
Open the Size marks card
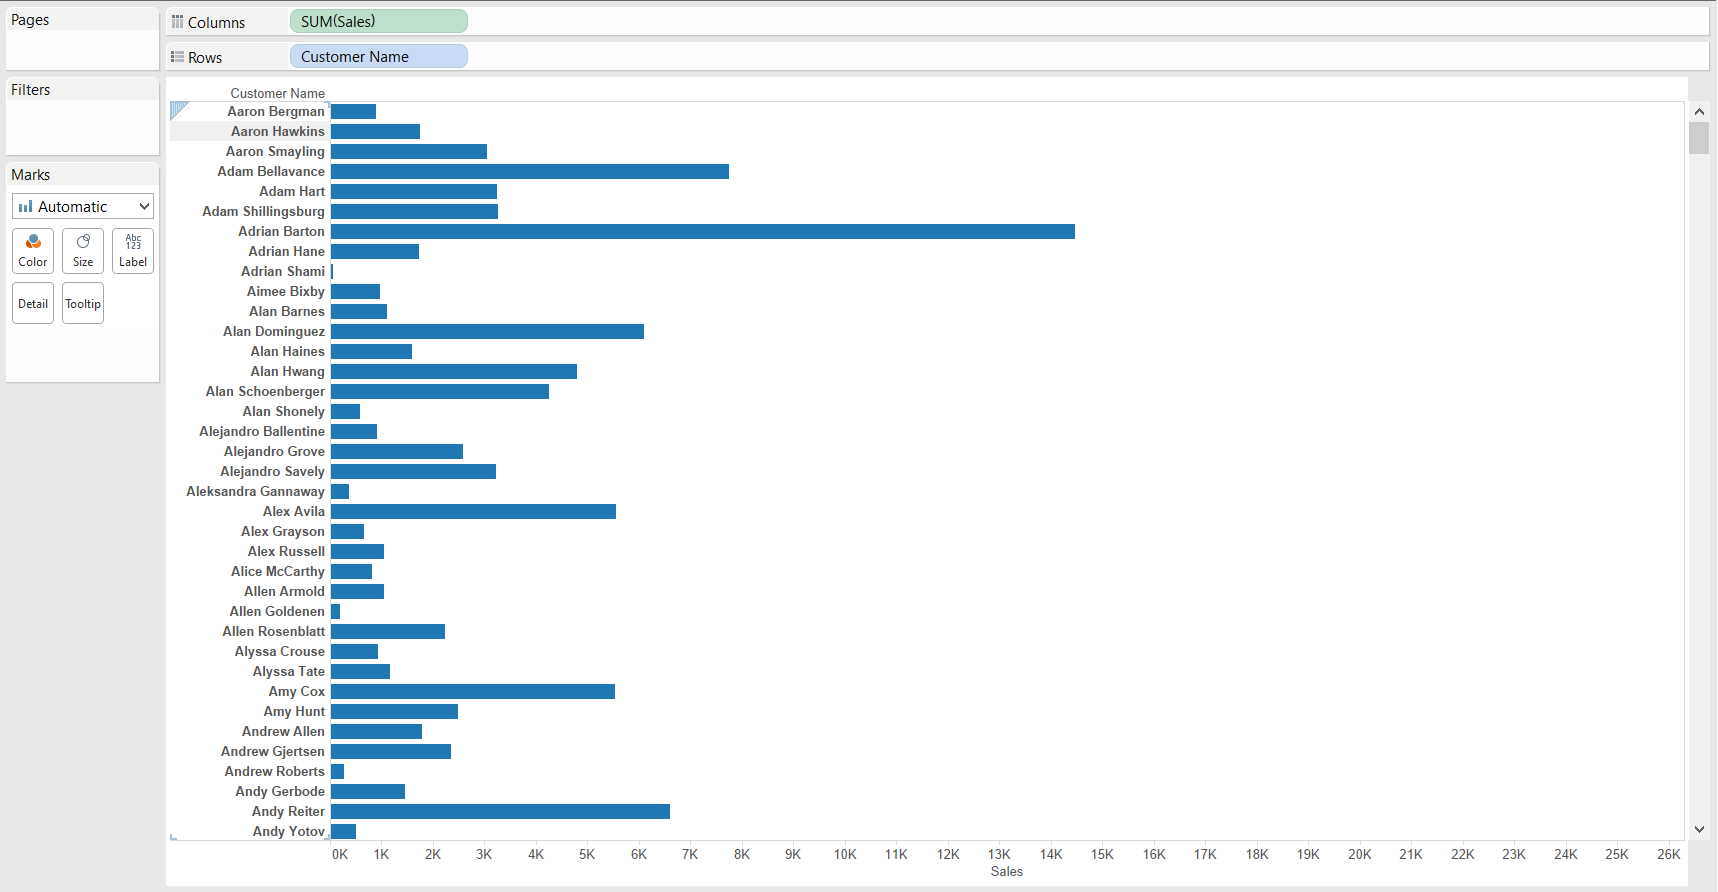83,251
